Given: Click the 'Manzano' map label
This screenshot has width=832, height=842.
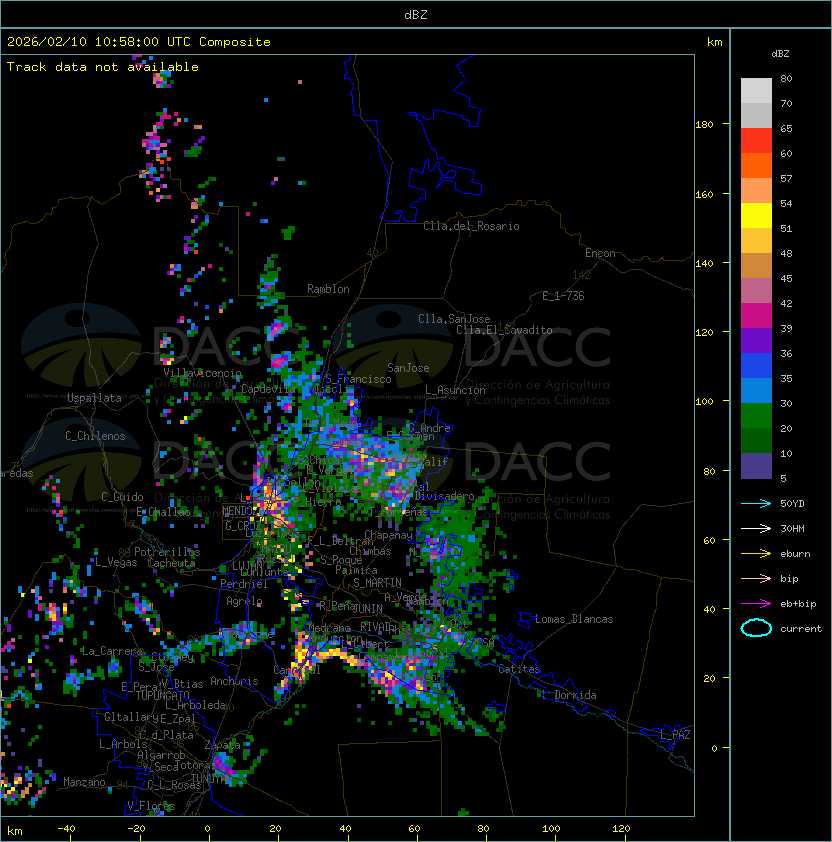Looking at the screenshot, I should point(84,782).
